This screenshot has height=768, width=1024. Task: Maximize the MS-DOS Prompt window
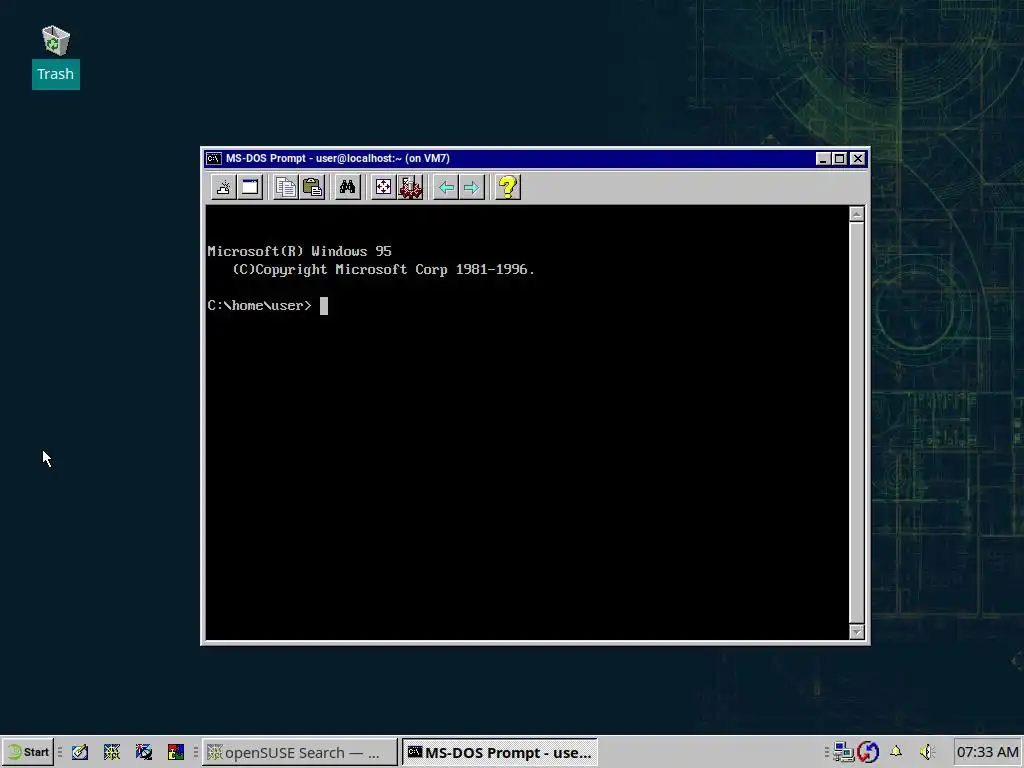840,159
